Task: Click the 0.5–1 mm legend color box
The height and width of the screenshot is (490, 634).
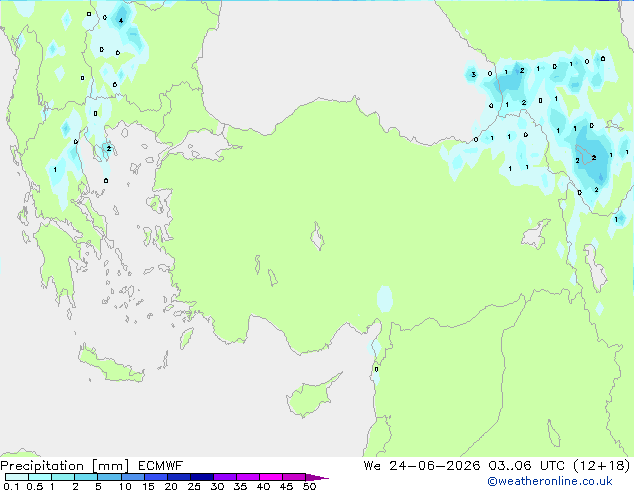Action: (40, 477)
